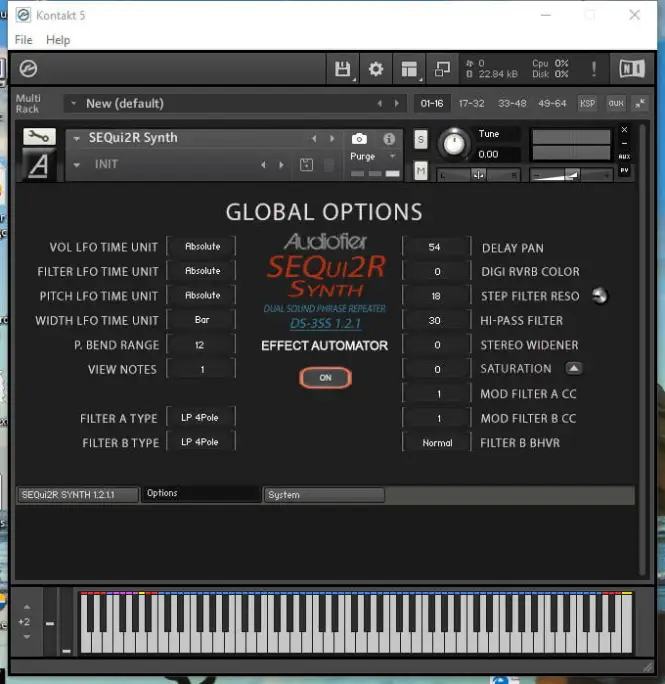Click the P. BEND RANGE value 12

[x=201, y=345]
